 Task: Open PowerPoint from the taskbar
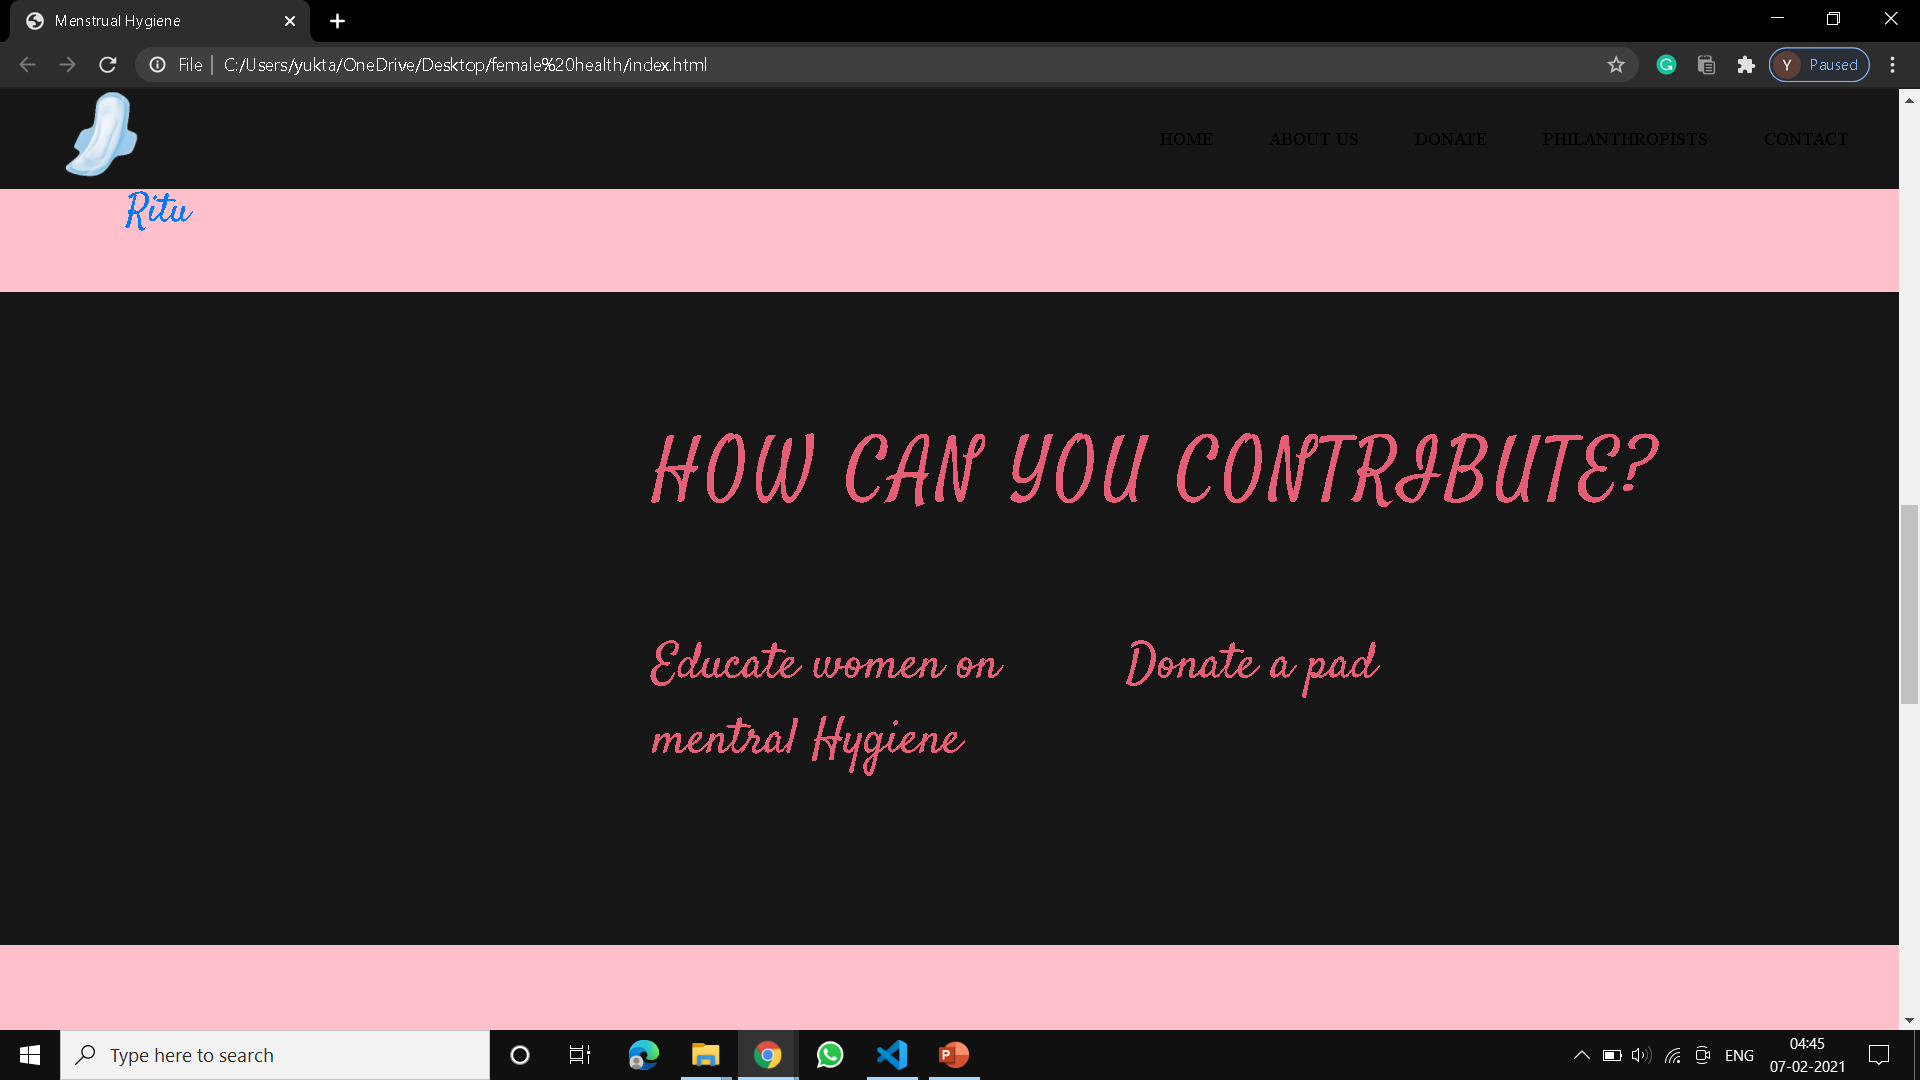coord(954,1055)
